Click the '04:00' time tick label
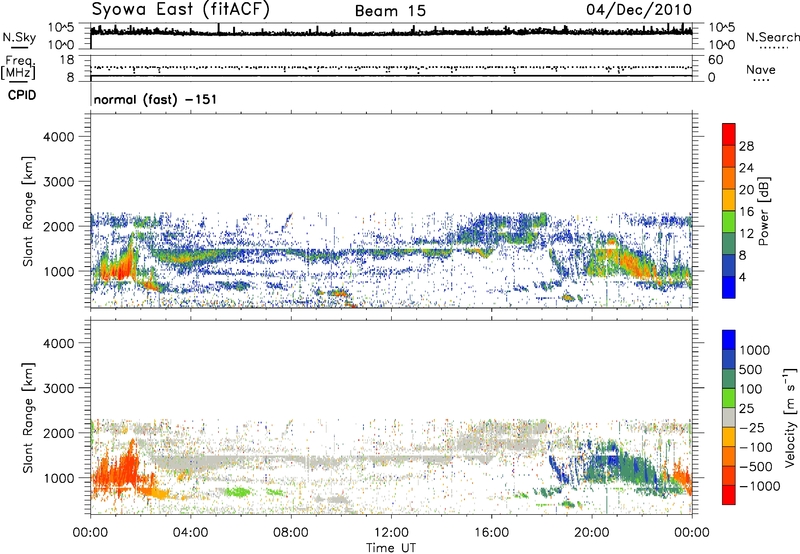This screenshot has height=554, width=800. tap(190, 533)
